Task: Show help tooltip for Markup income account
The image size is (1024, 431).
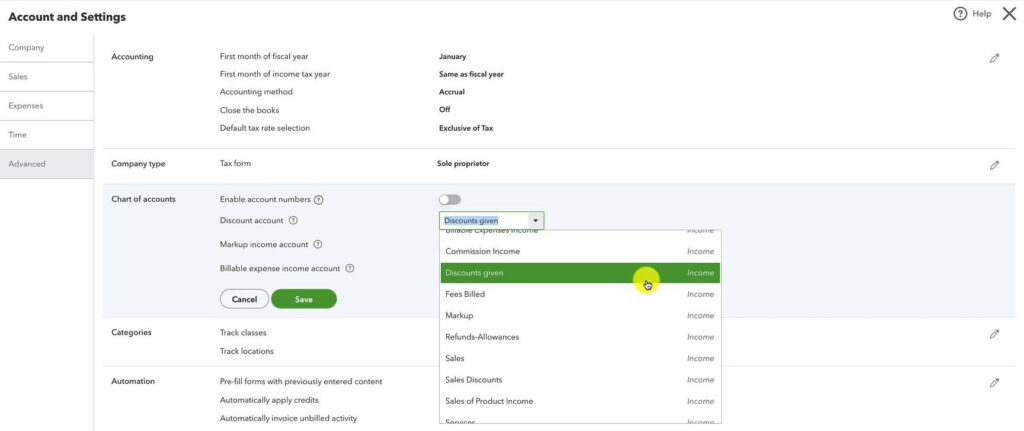Action: tap(317, 244)
